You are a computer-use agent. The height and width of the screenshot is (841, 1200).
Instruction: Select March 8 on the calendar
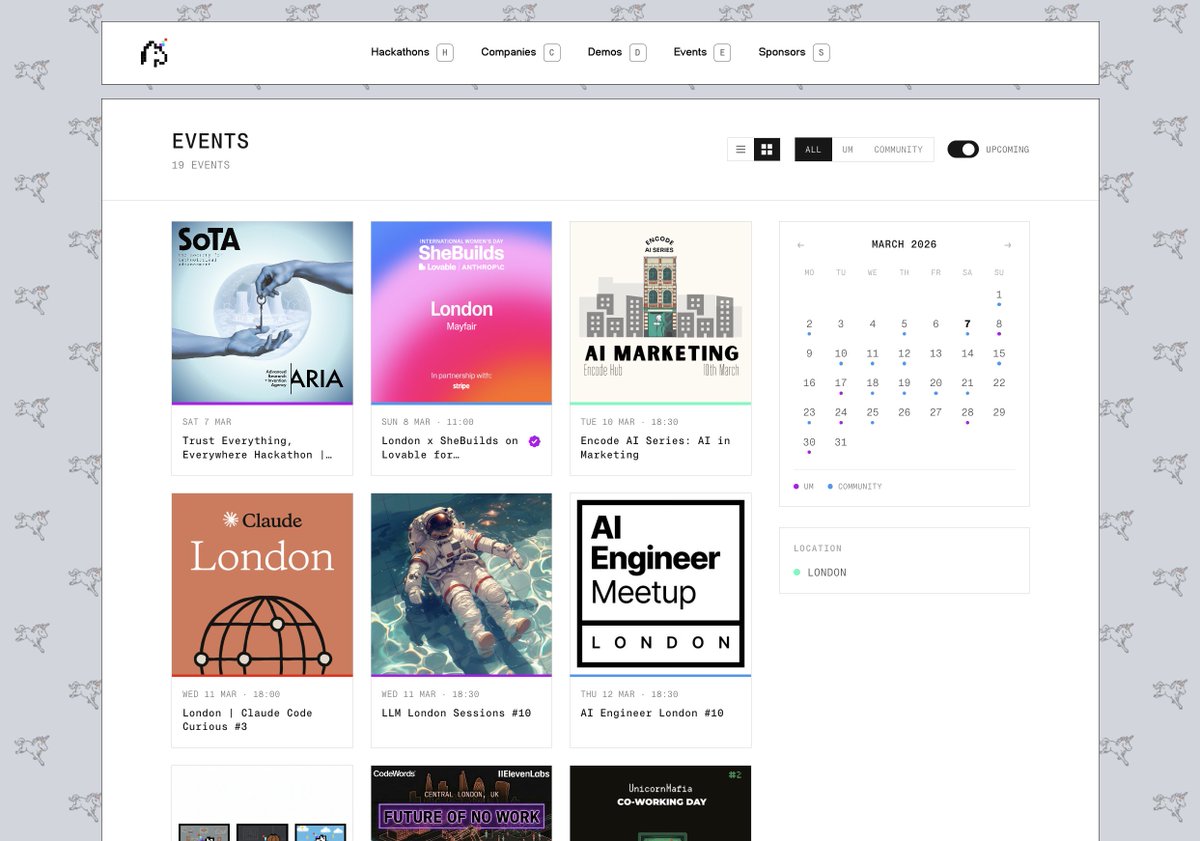tap(999, 324)
